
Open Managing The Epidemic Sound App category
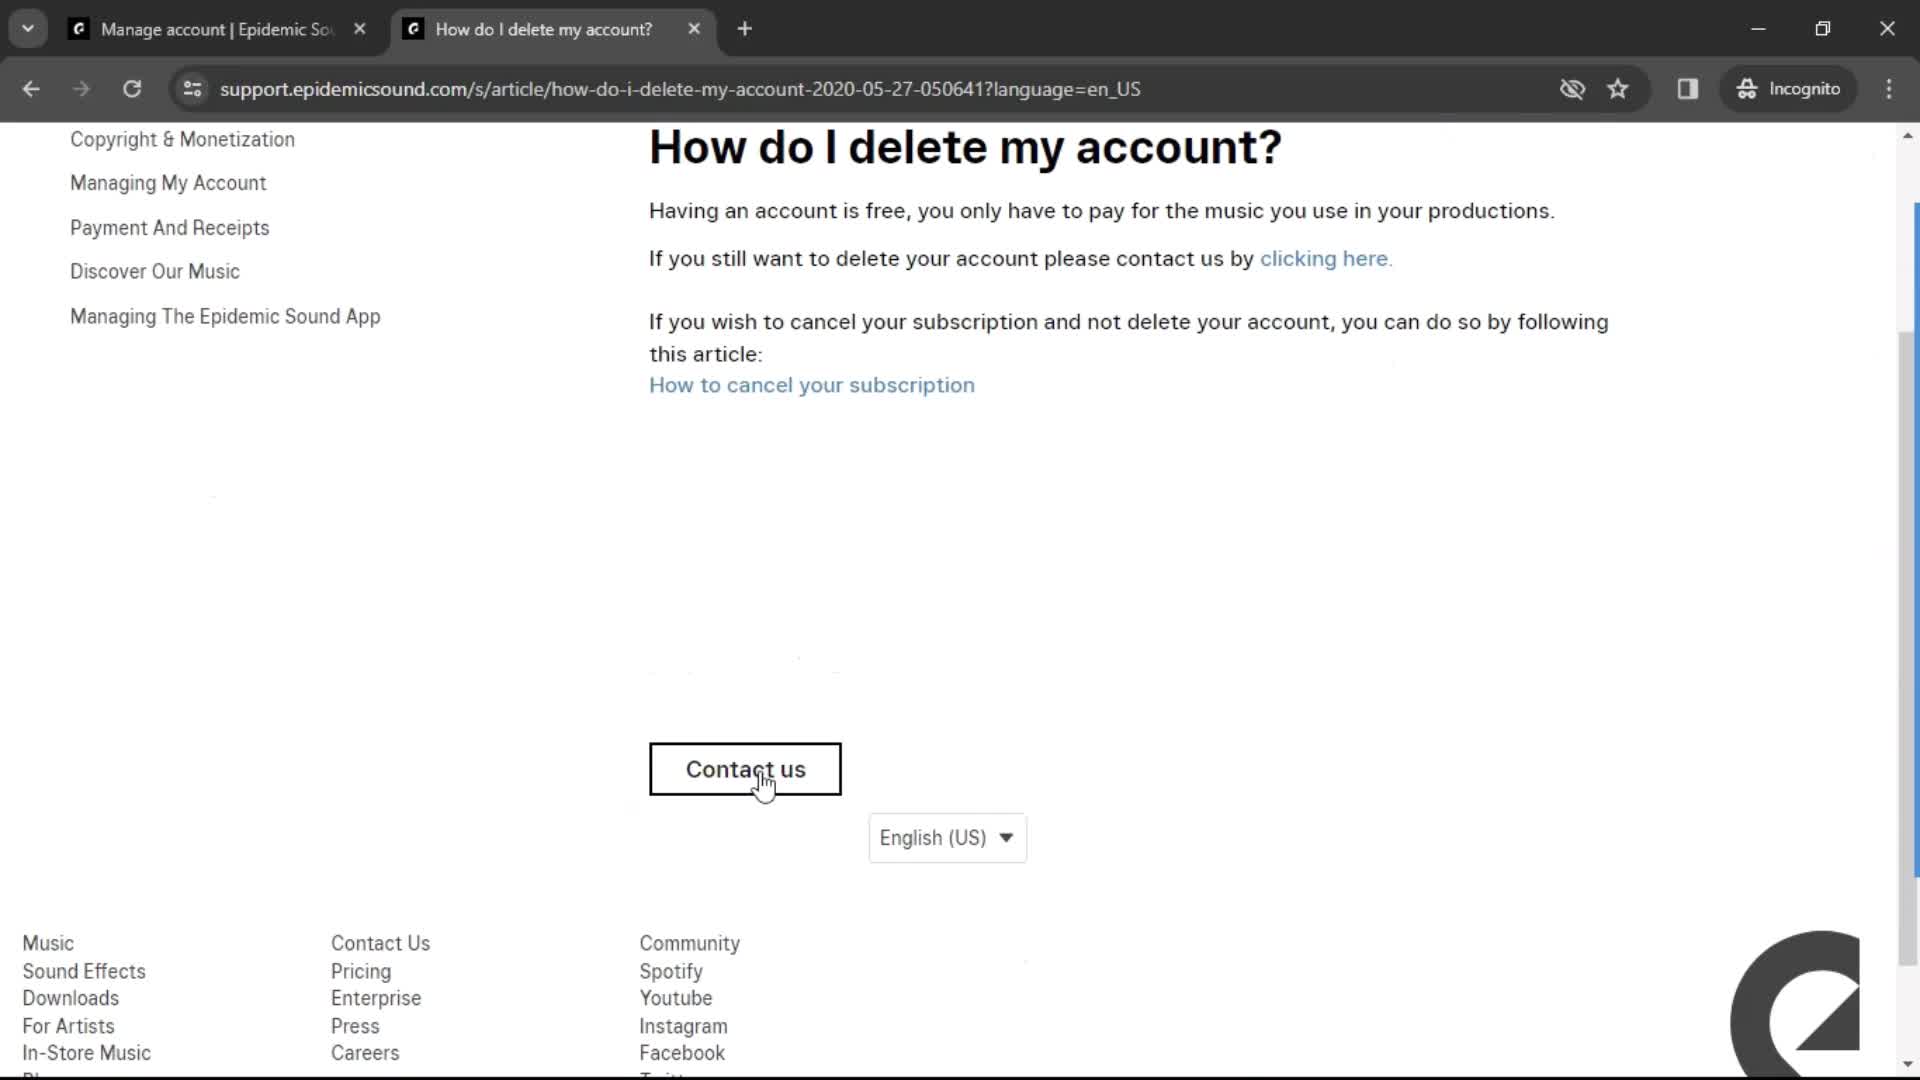(225, 316)
